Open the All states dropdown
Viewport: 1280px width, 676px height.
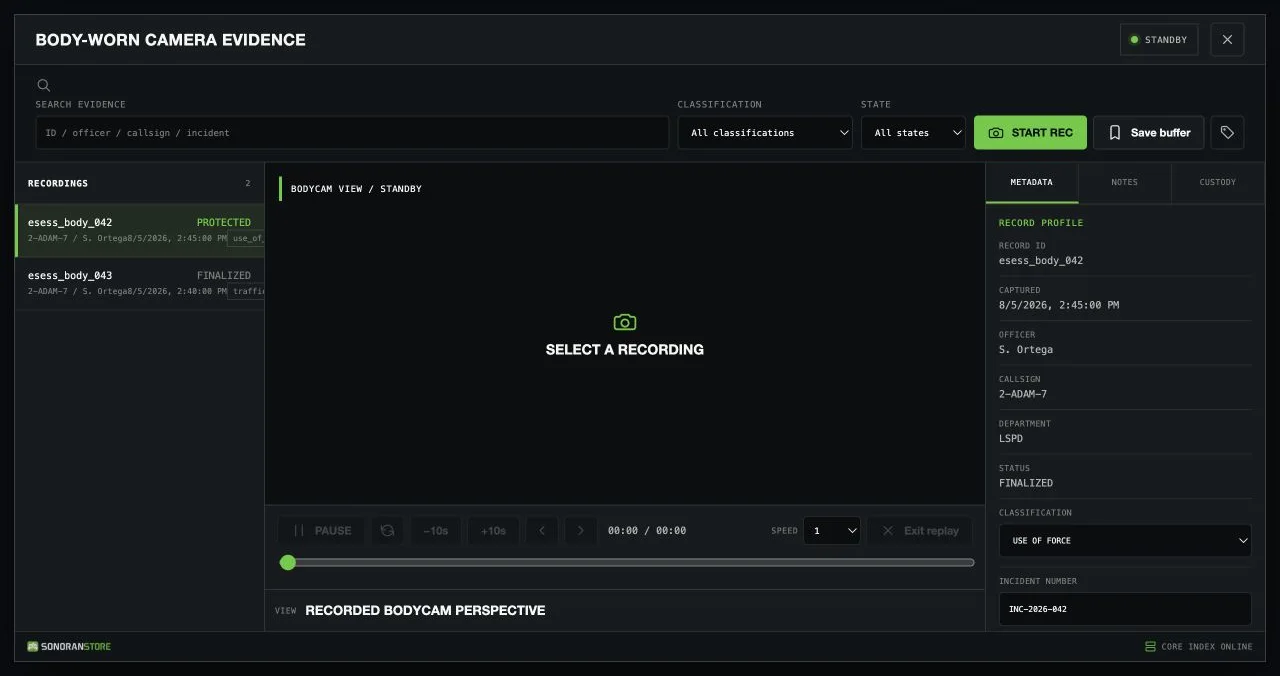(x=913, y=133)
